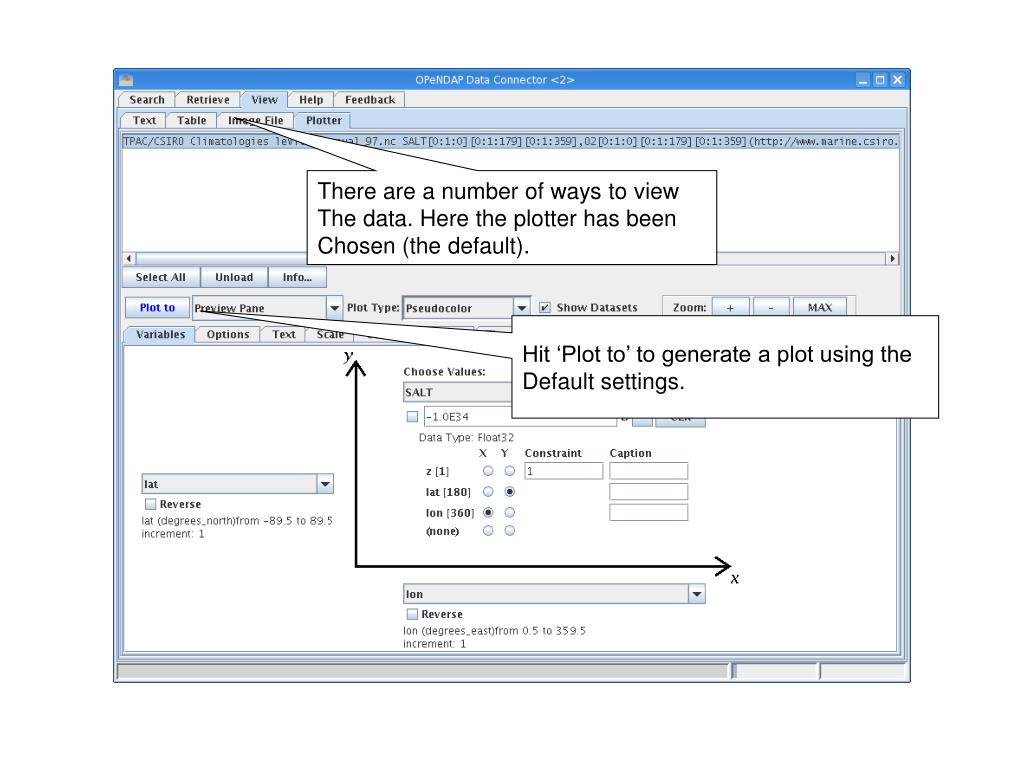This screenshot has height=768, width=1024.
Task: Select the TPAC/CSIRO Climatologies dataset row
Action: click(511, 141)
